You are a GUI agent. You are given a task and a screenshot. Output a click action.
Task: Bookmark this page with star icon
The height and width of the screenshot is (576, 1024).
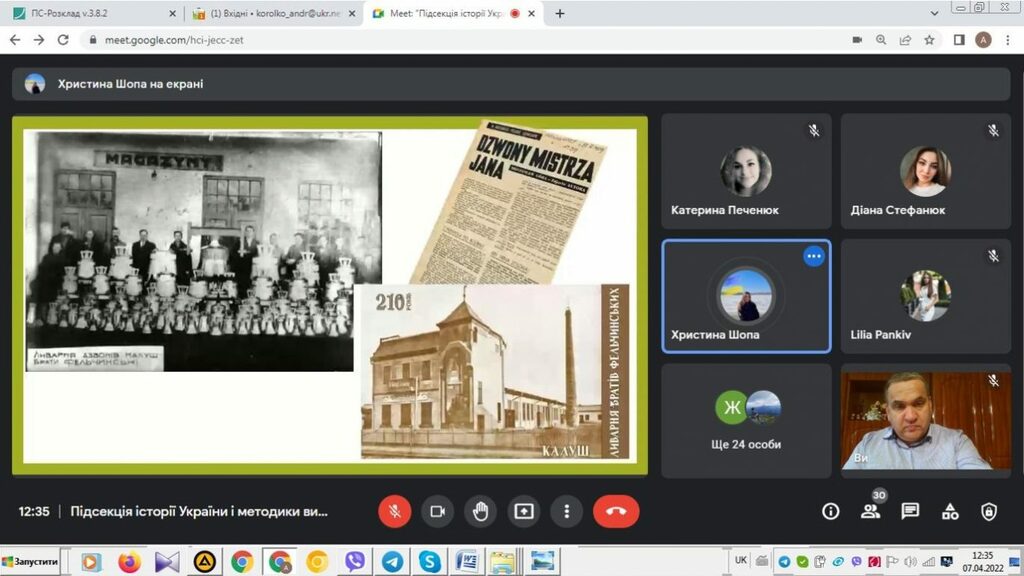click(930, 40)
